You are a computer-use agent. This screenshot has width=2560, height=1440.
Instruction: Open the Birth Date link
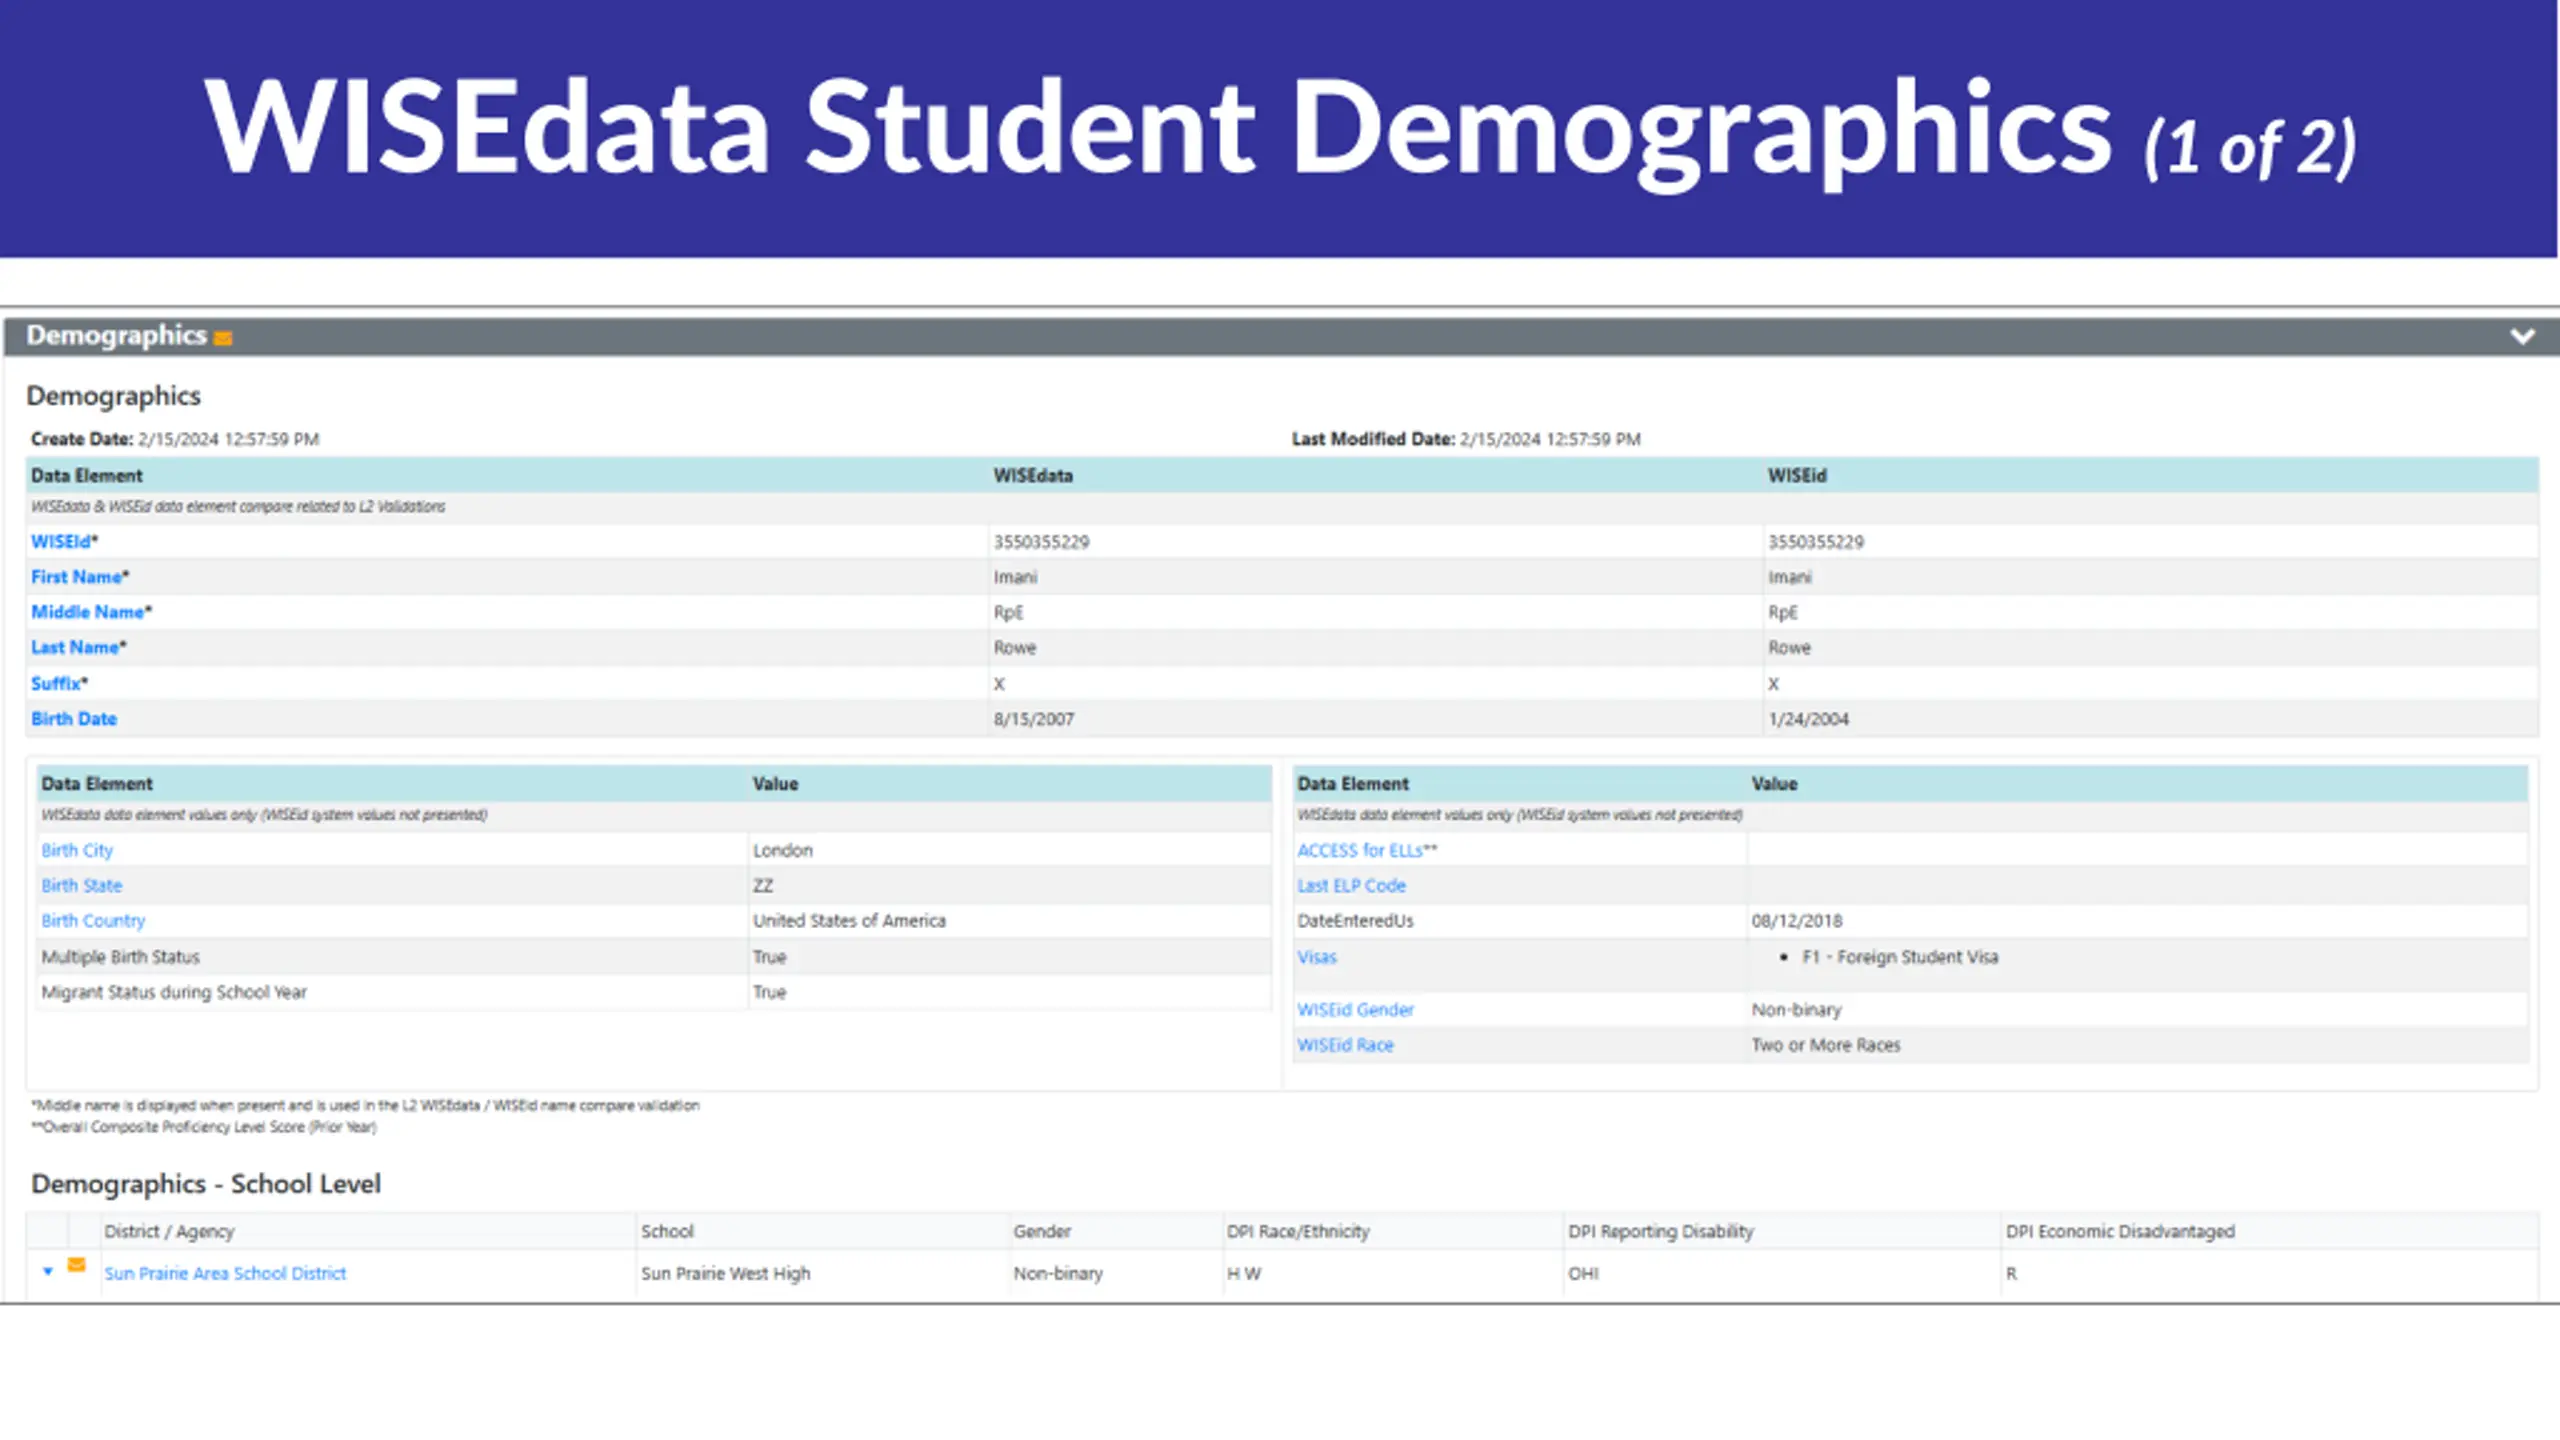(x=74, y=719)
